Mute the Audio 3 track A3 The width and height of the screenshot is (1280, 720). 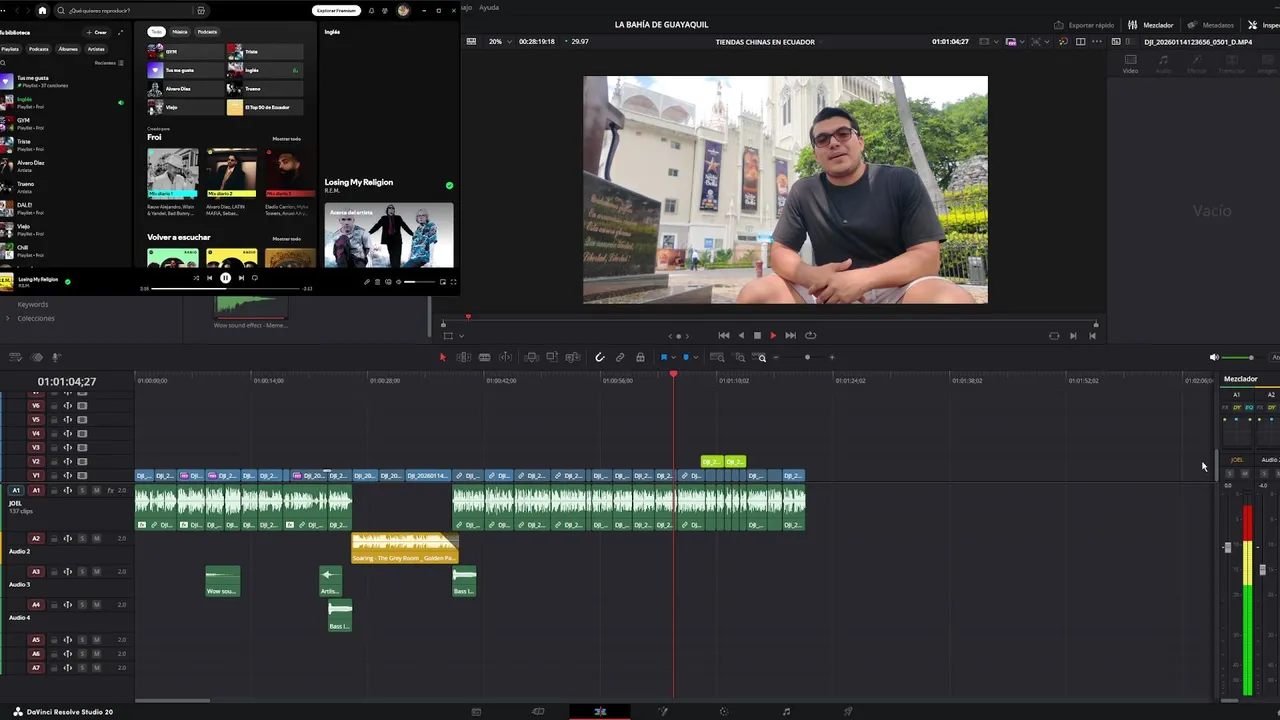(96, 572)
